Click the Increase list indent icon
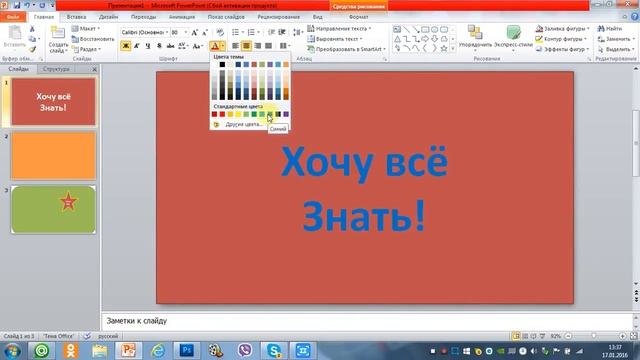 point(282,32)
